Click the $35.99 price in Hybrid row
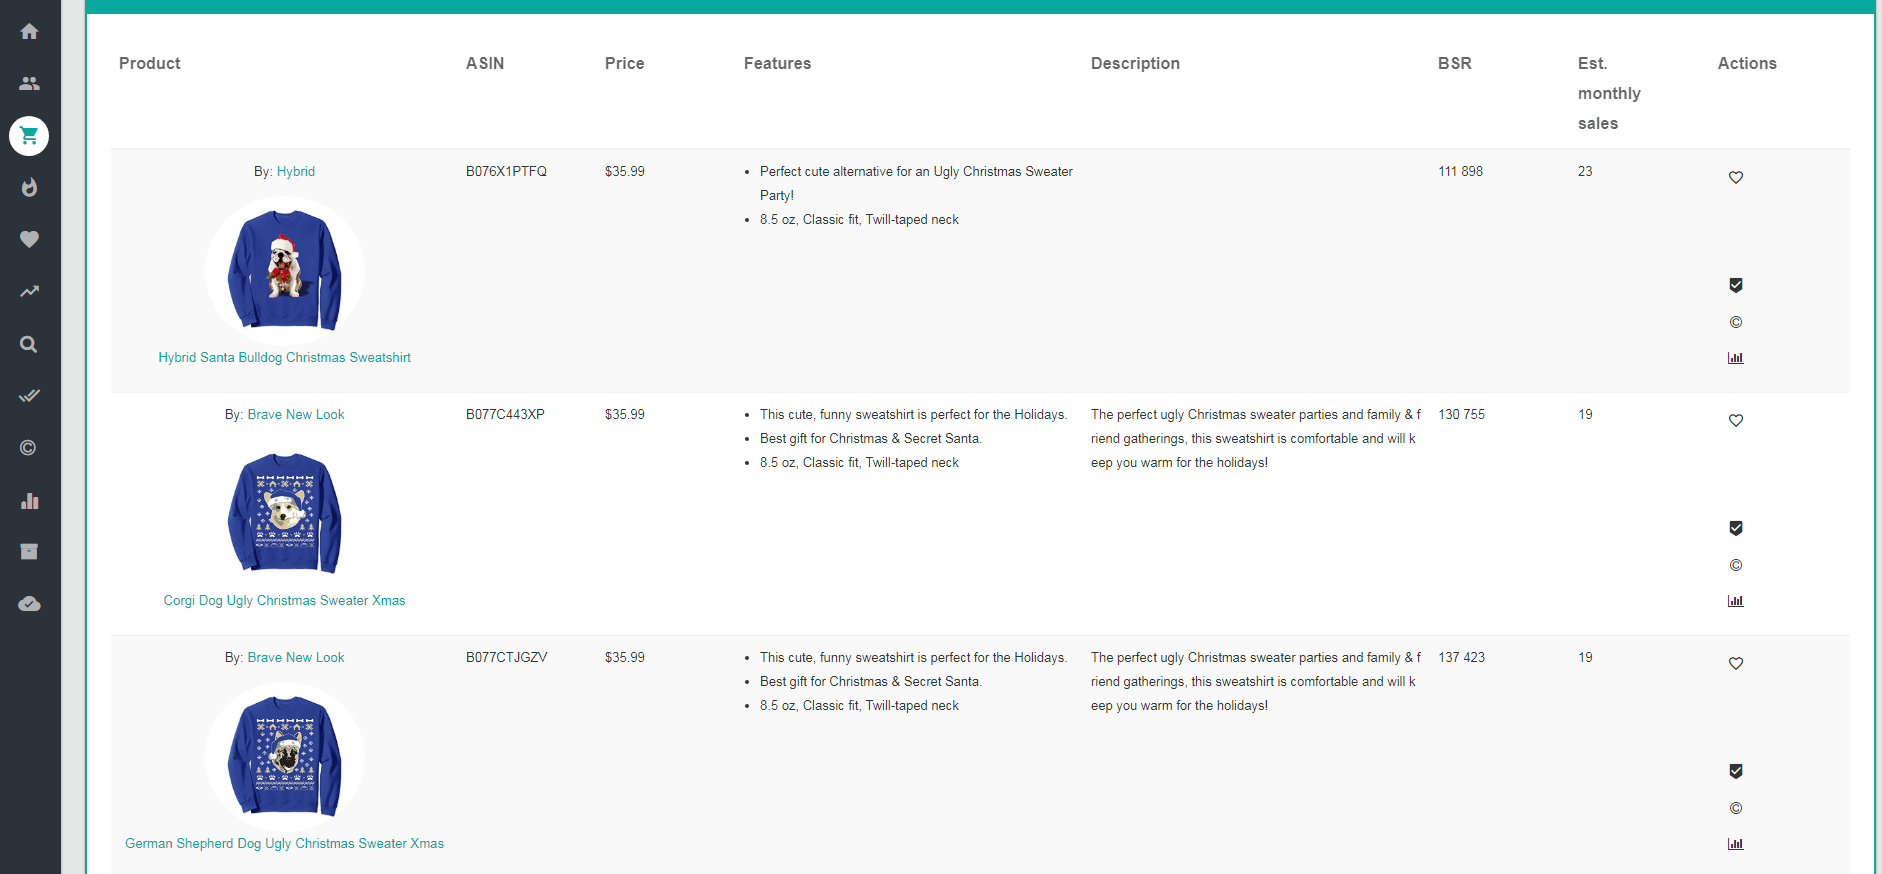Image resolution: width=1882 pixels, height=874 pixels. [625, 171]
